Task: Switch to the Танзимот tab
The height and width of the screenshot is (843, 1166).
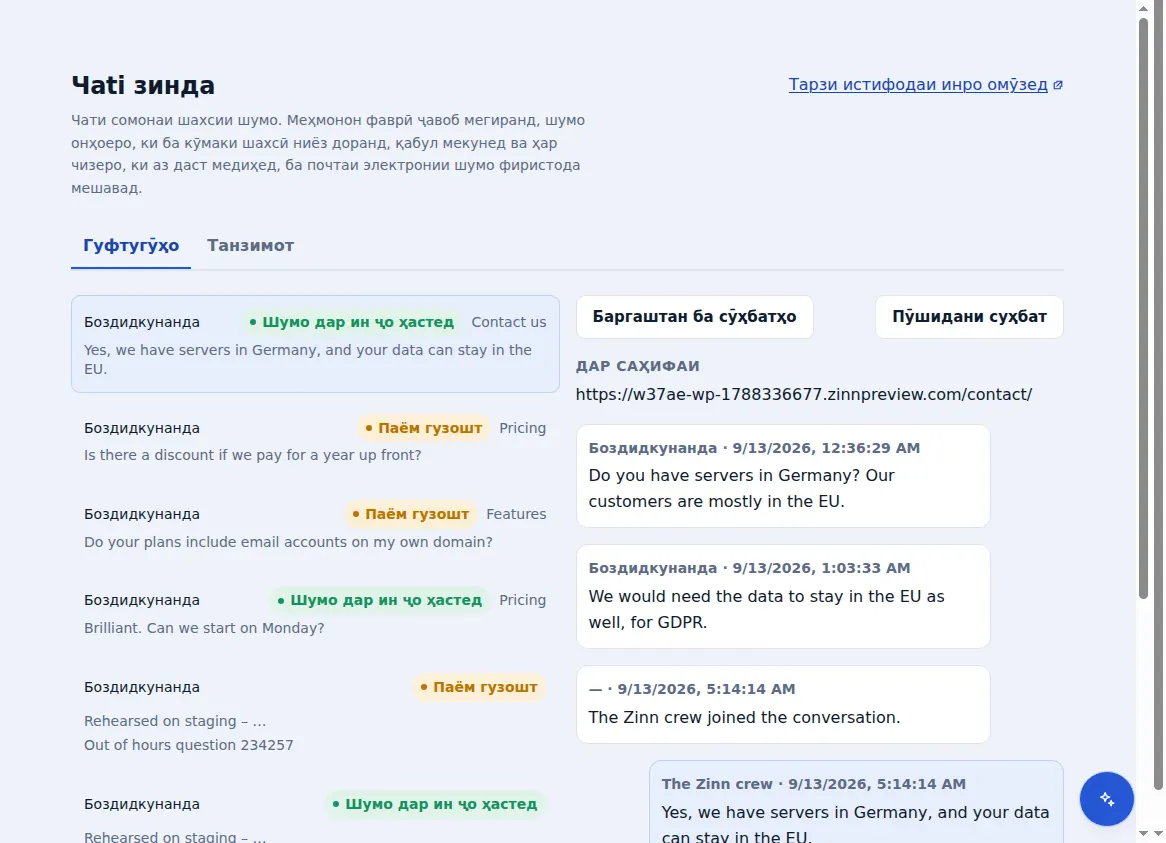Action: click(251, 245)
